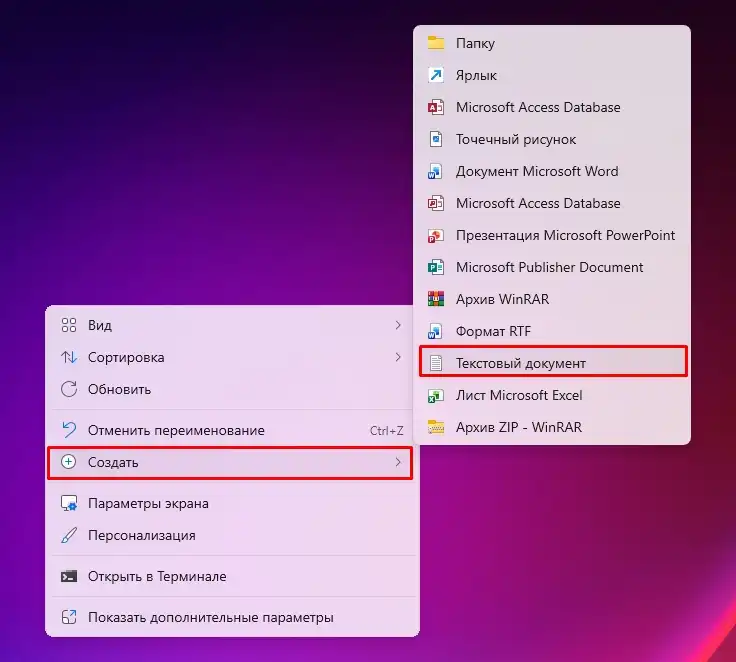Click the yellow folder icon beside Папку
This screenshot has width=736, height=662.
[436, 43]
